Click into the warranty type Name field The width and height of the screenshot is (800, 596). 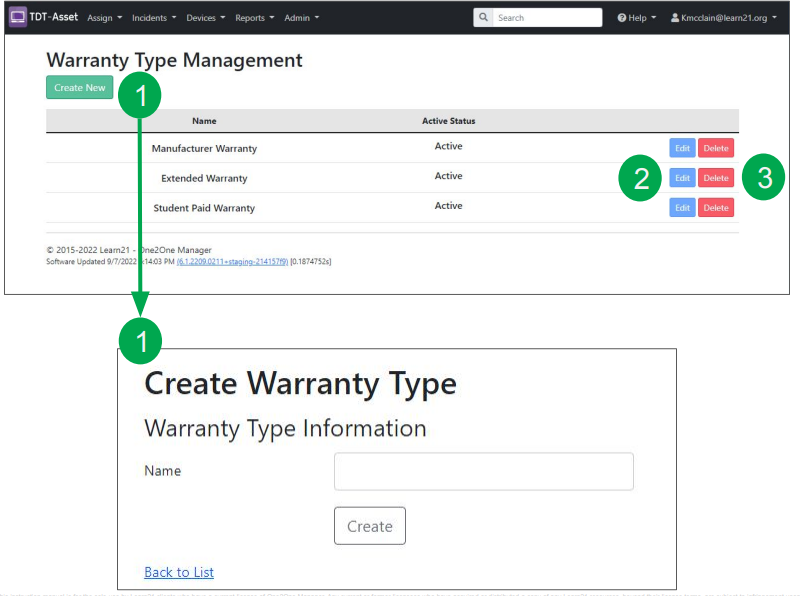[484, 471]
